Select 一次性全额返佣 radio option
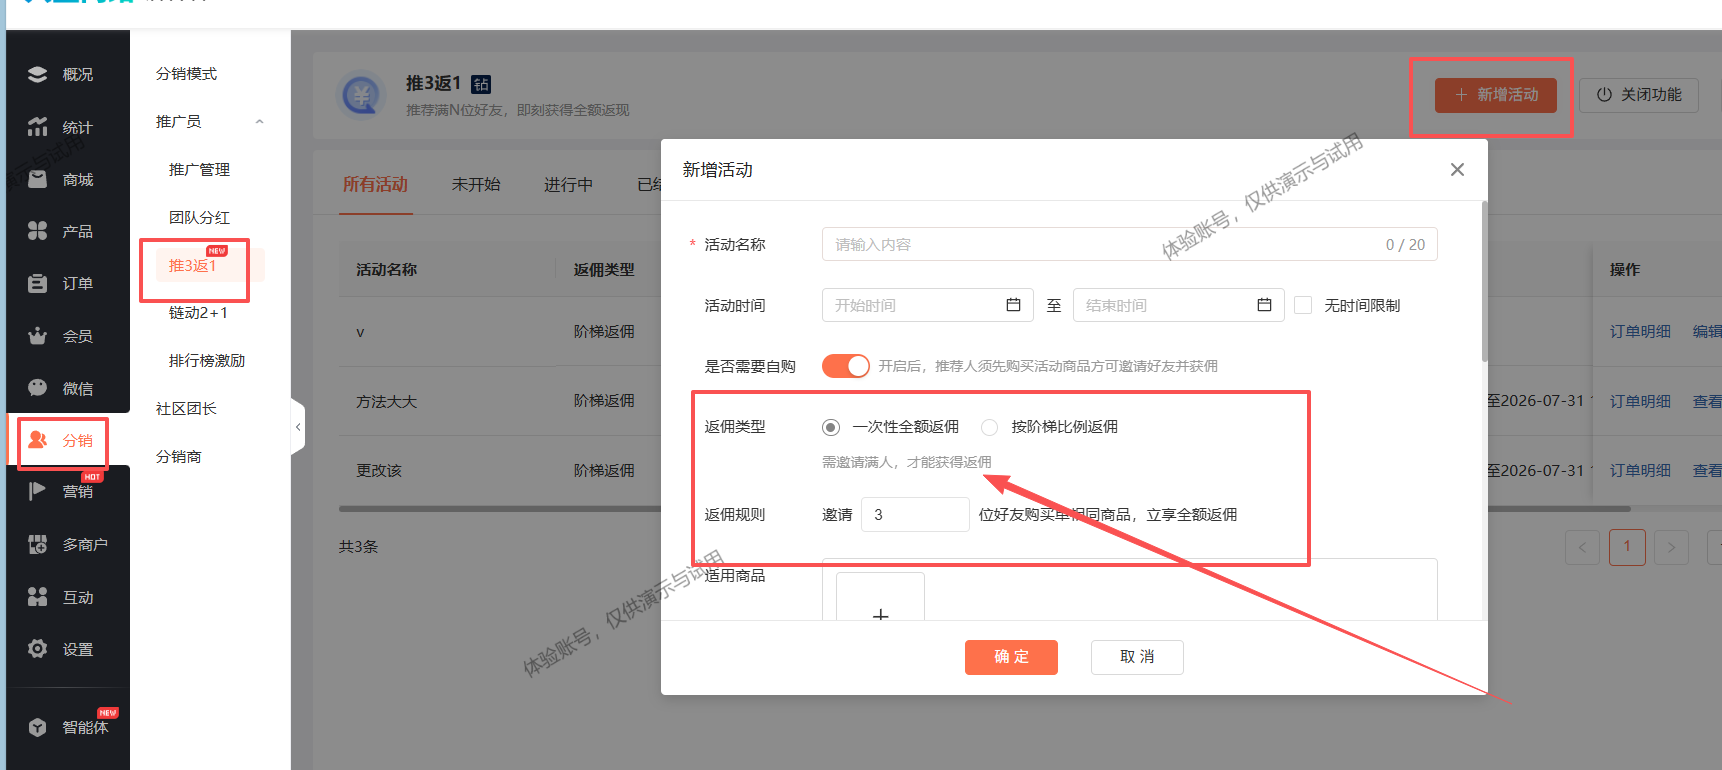Image resolution: width=1722 pixels, height=770 pixels. click(831, 427)
